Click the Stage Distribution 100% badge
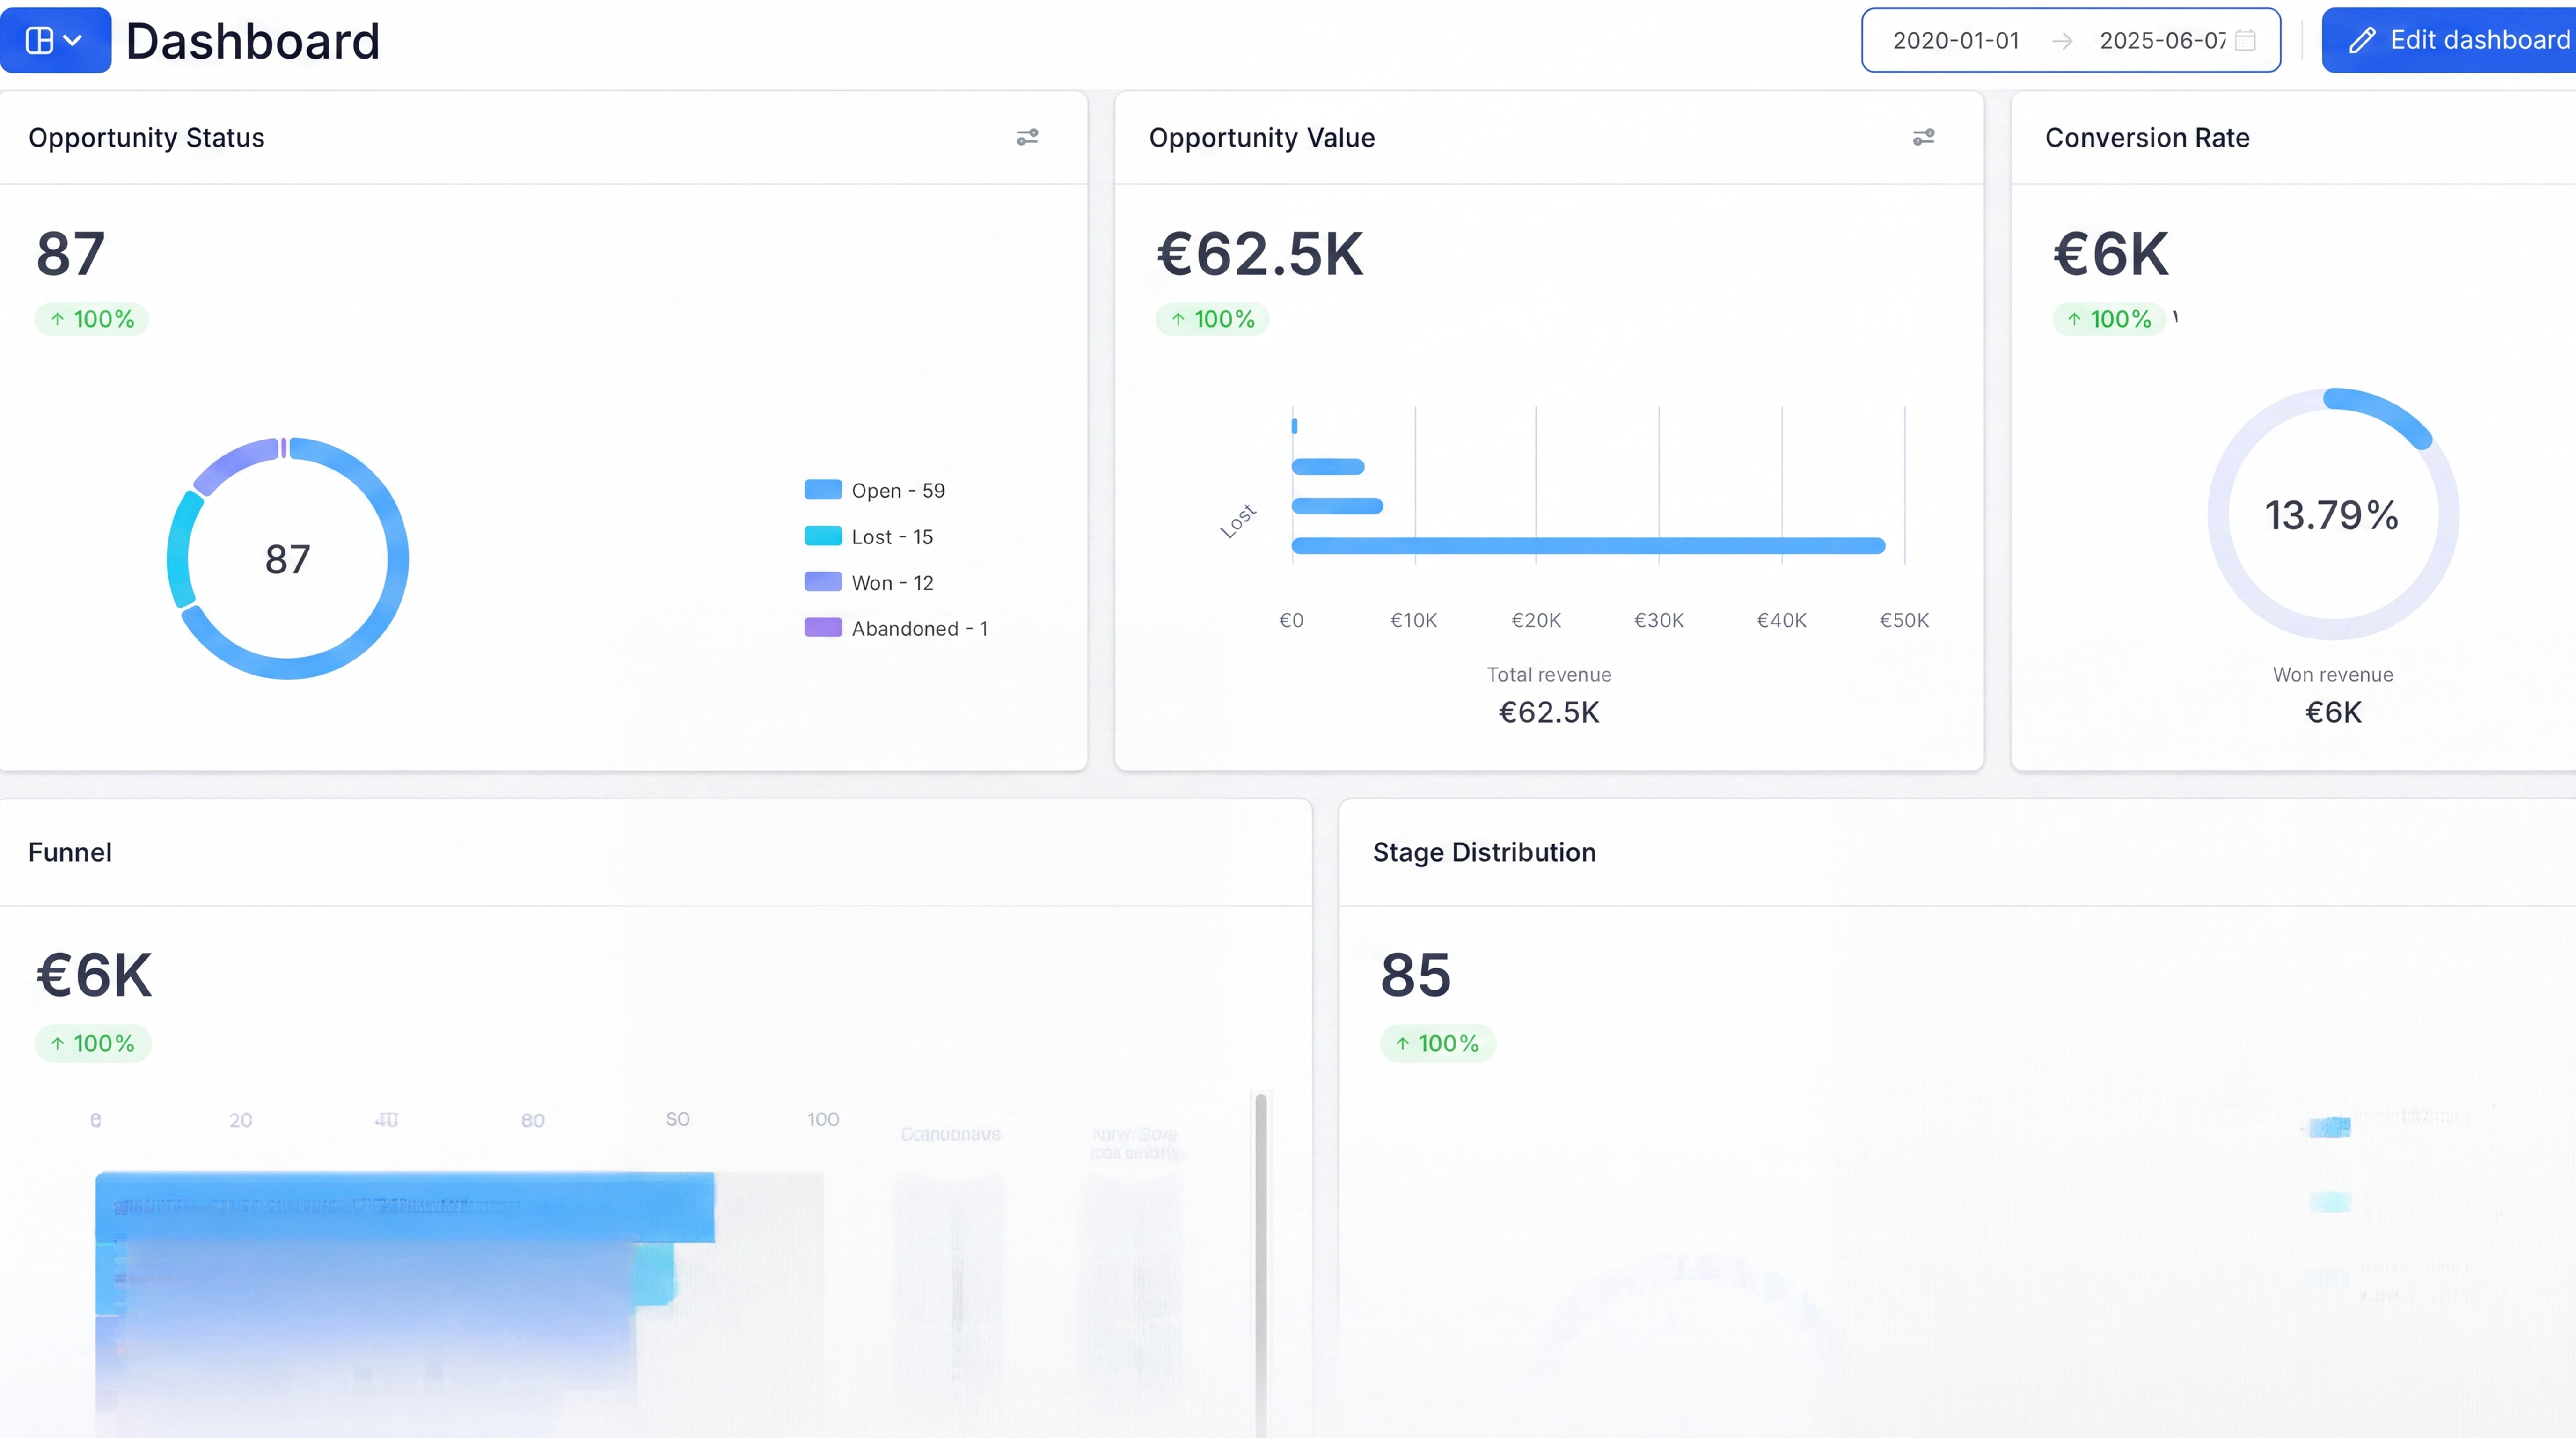Image resolution: width=2576 pixels, height=1438 pixels. 1437,1043
